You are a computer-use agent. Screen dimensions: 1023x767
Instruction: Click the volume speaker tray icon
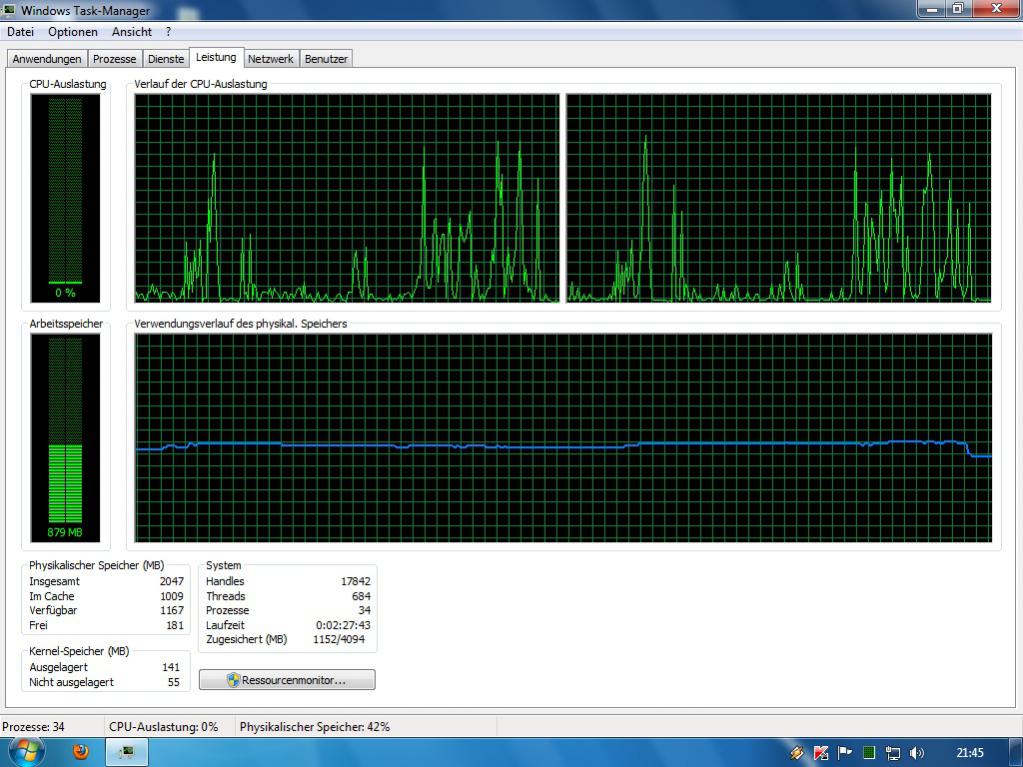click(917, 753)
